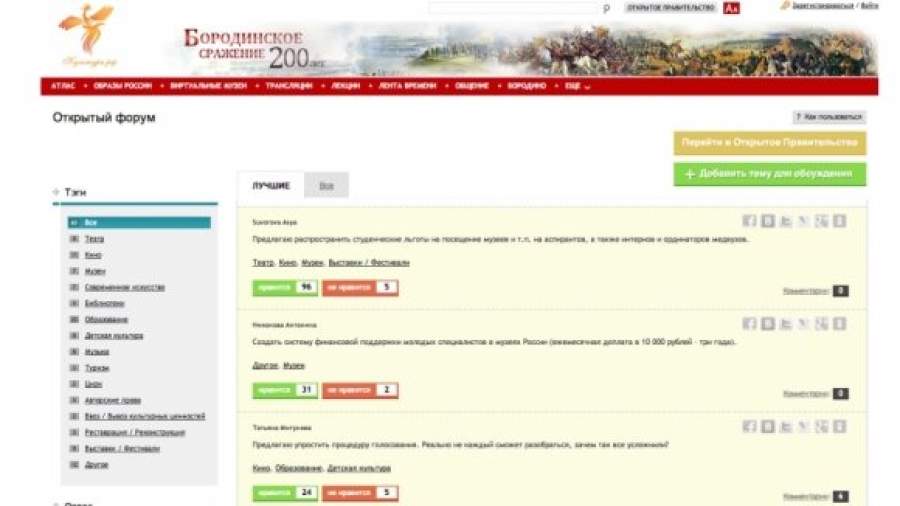Click the red font size 'Aa' icon
900x506 pixels.
pos(731,8)
